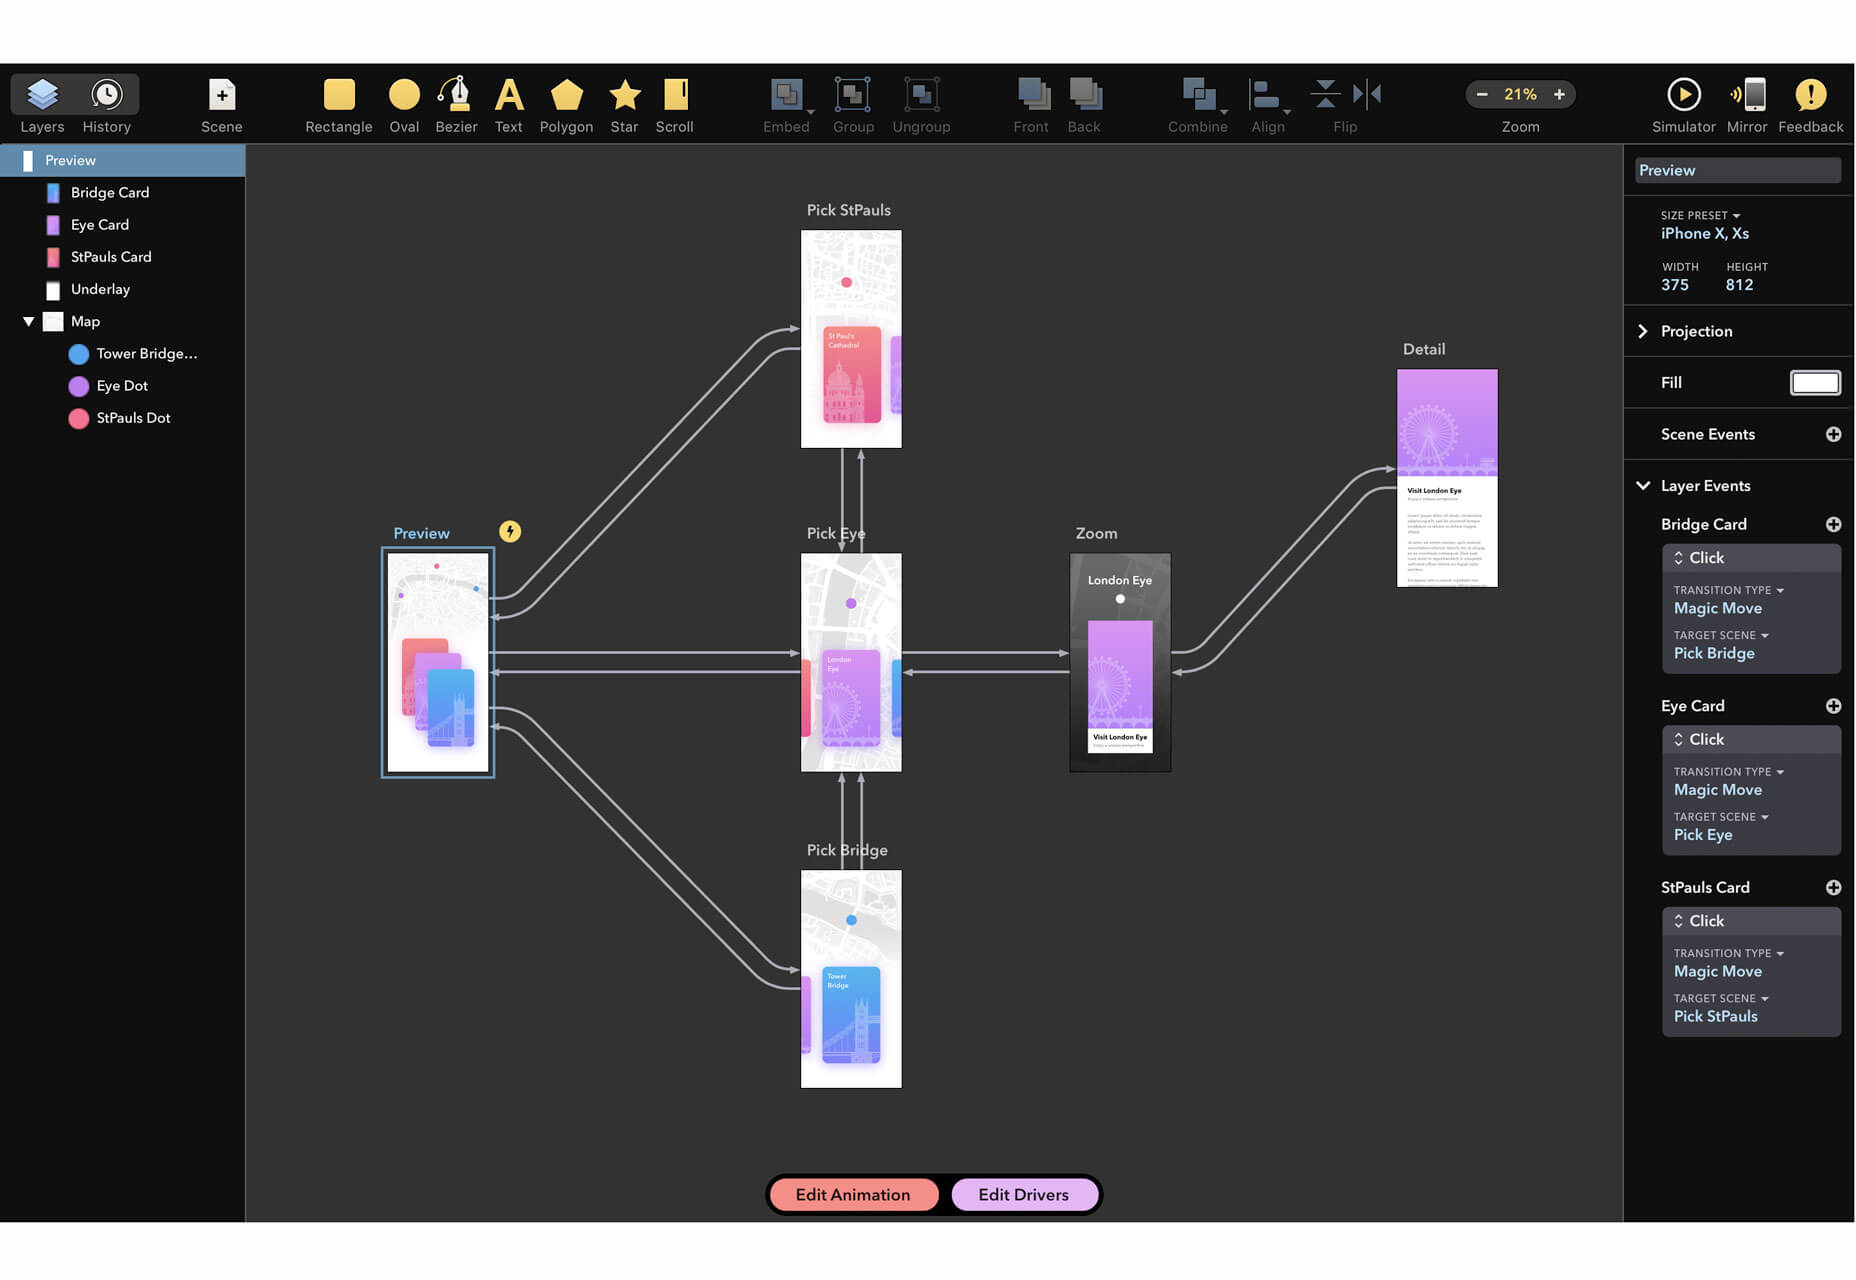This screenshot has width=1856, height=1280.
Task: Open the Fill color swatch
Action: (1814, 383)
